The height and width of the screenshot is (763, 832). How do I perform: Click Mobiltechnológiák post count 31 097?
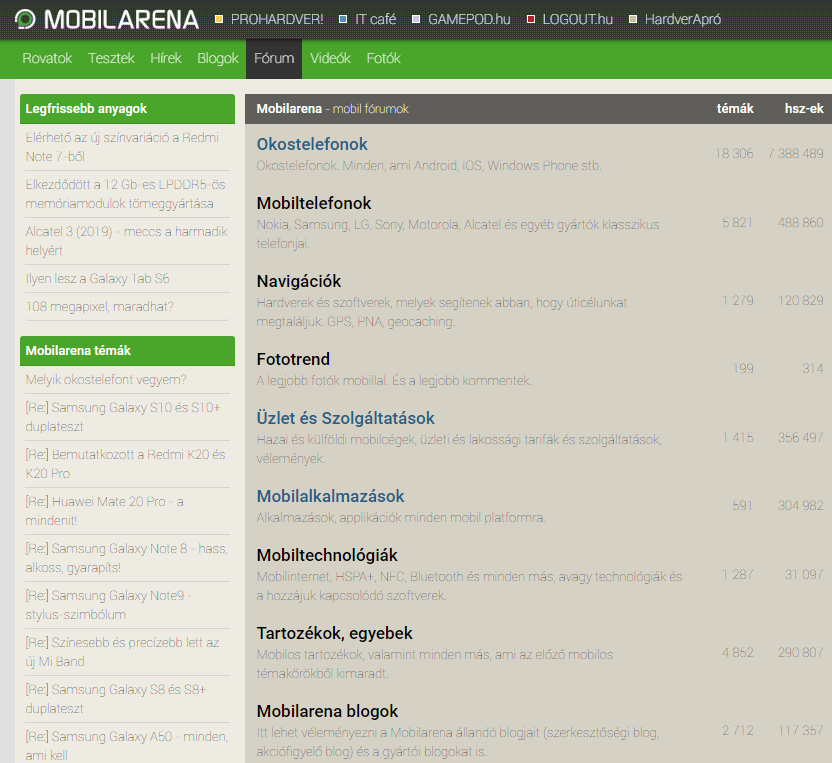(x=804, y=575)
